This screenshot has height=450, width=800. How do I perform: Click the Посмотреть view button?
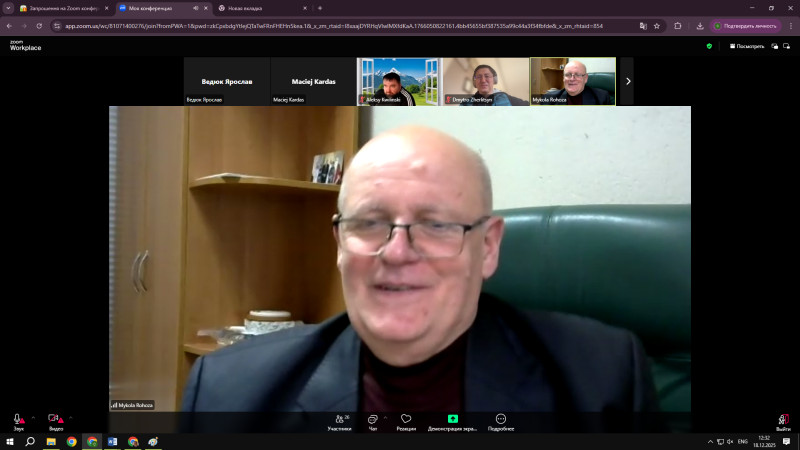(x=747, y=46)
